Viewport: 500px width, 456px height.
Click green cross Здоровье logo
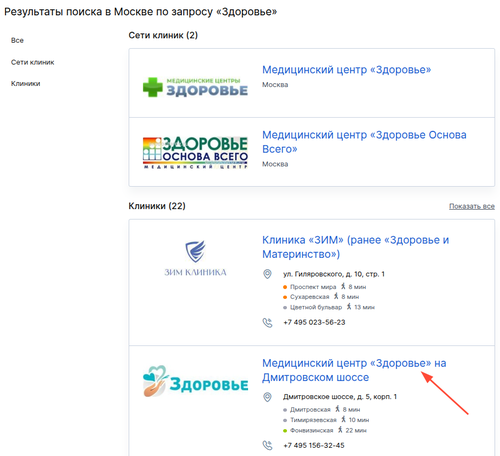(x=195, y=87)
